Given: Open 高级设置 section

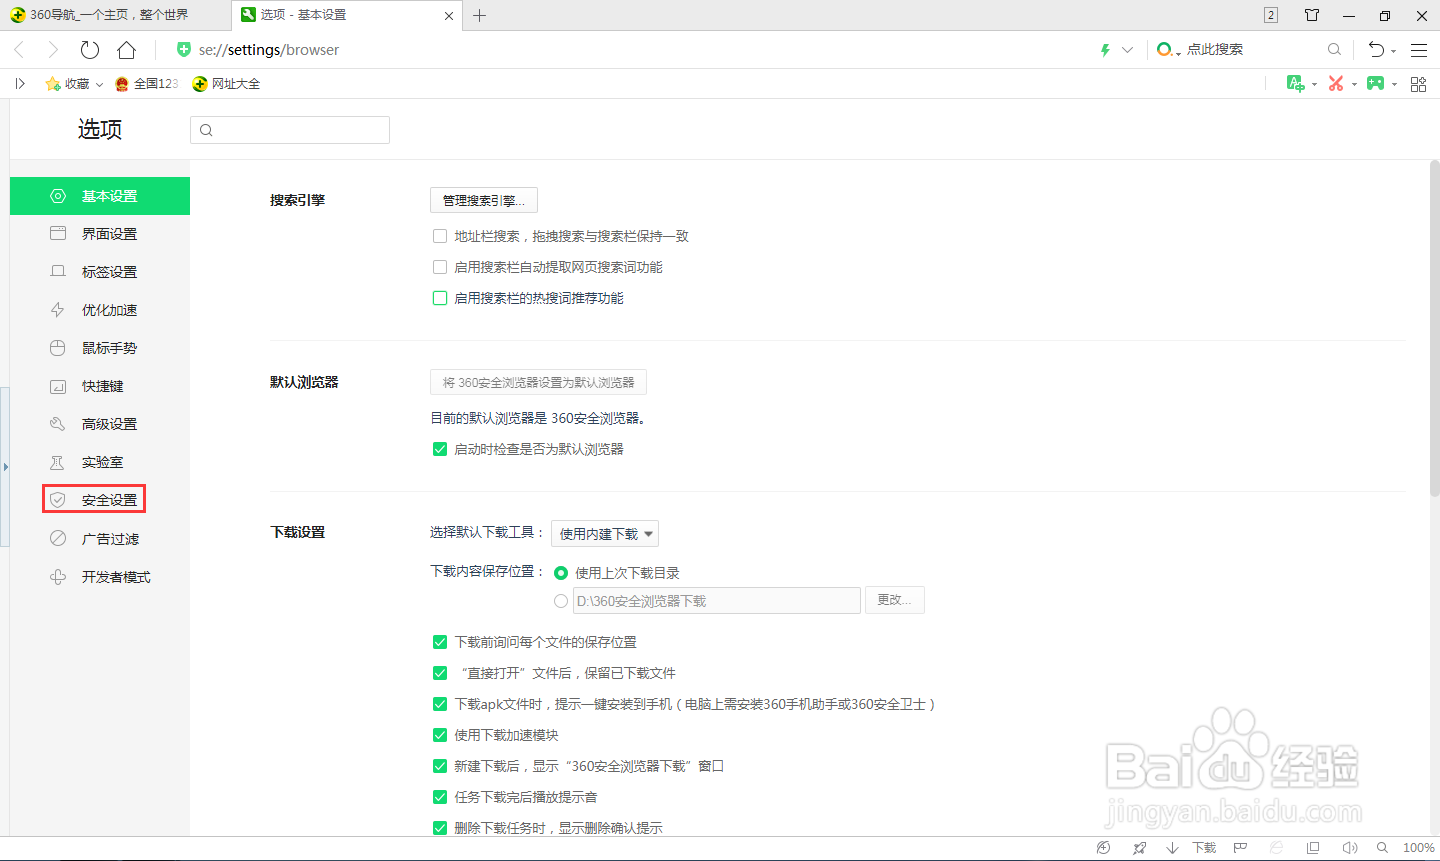Looking at the screenshot, I should click(x=100, y=424).
